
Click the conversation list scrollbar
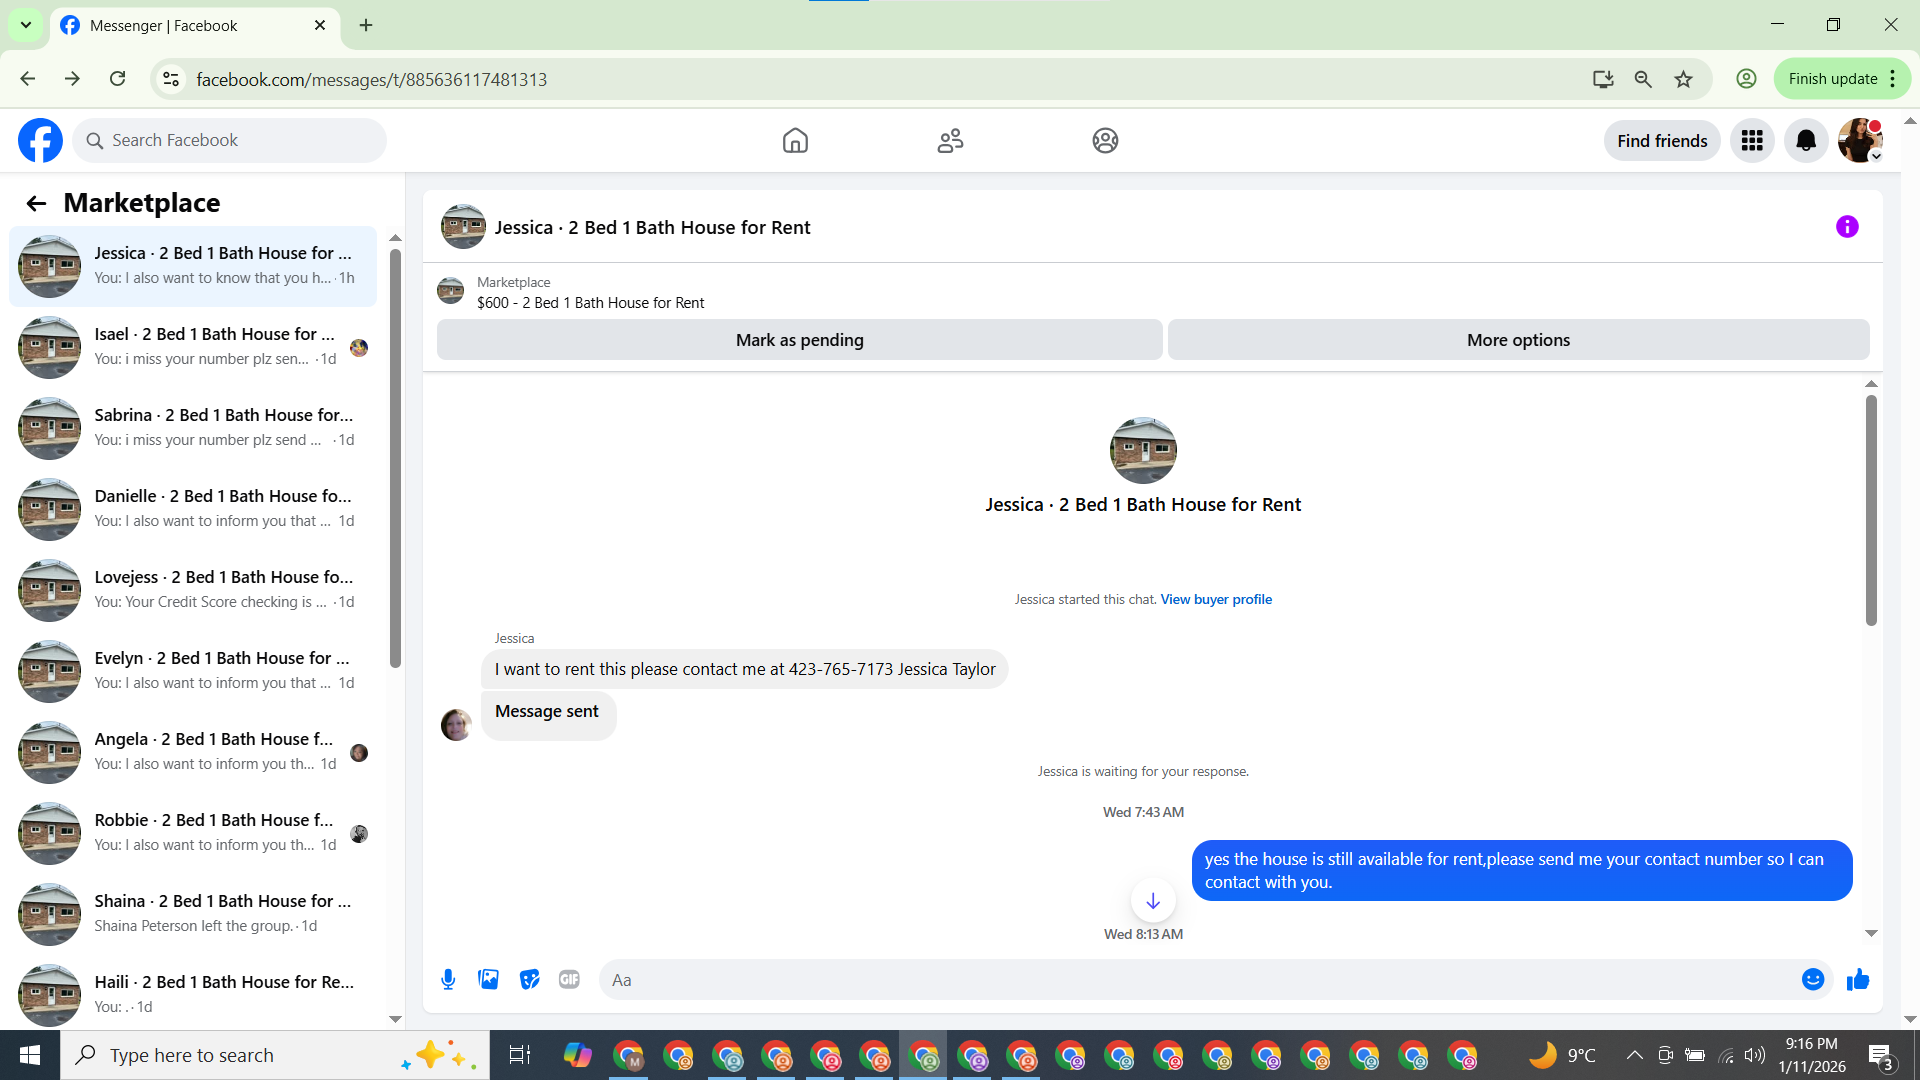click(395, 458)
